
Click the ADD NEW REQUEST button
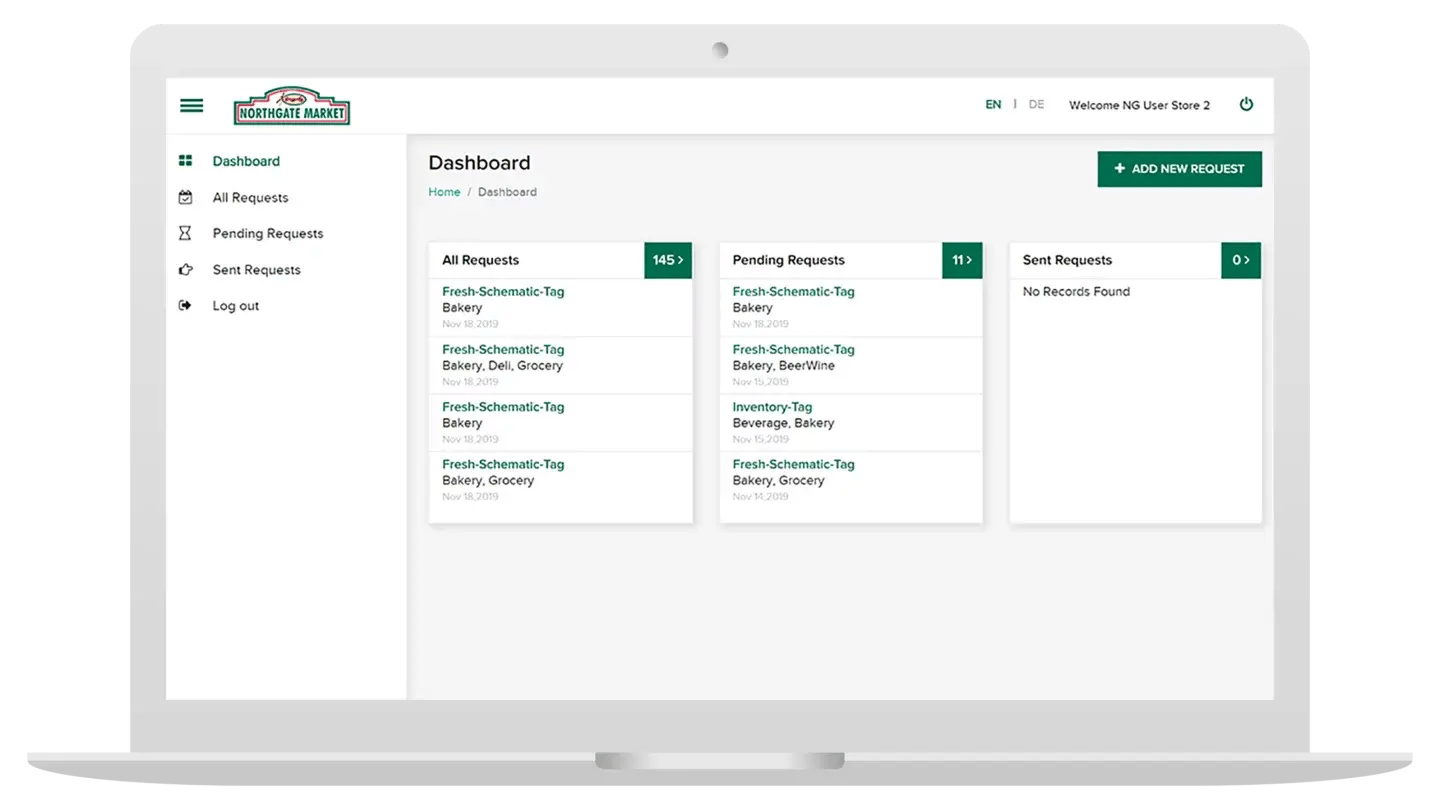click(x=1179, y=169)
